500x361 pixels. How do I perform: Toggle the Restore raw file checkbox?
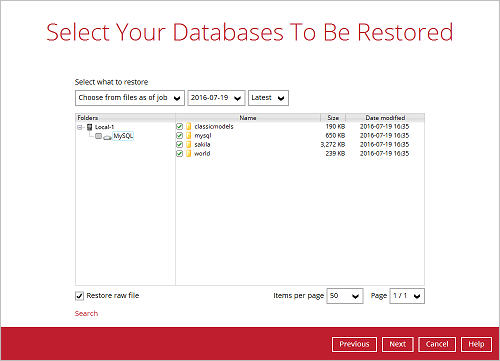[79, 296]
